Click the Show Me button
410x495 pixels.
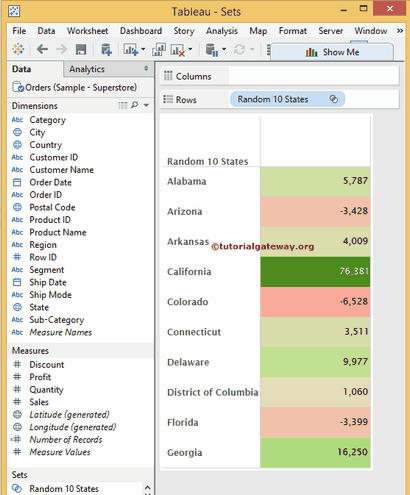(x=332, y=52)
